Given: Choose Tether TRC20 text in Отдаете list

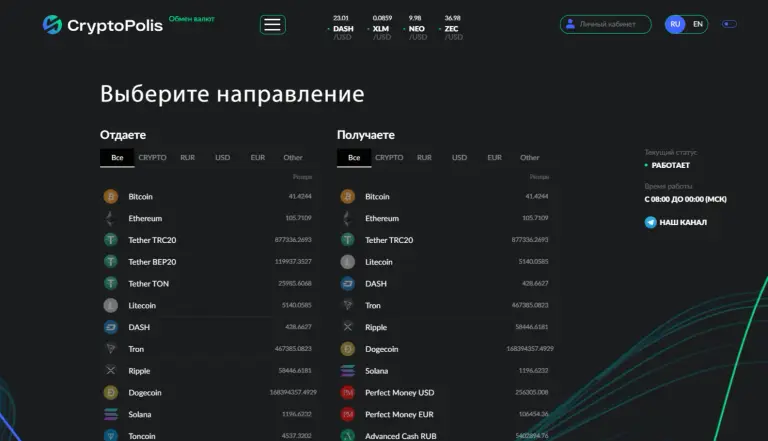Looking at the screenshot, I should 152,240.
